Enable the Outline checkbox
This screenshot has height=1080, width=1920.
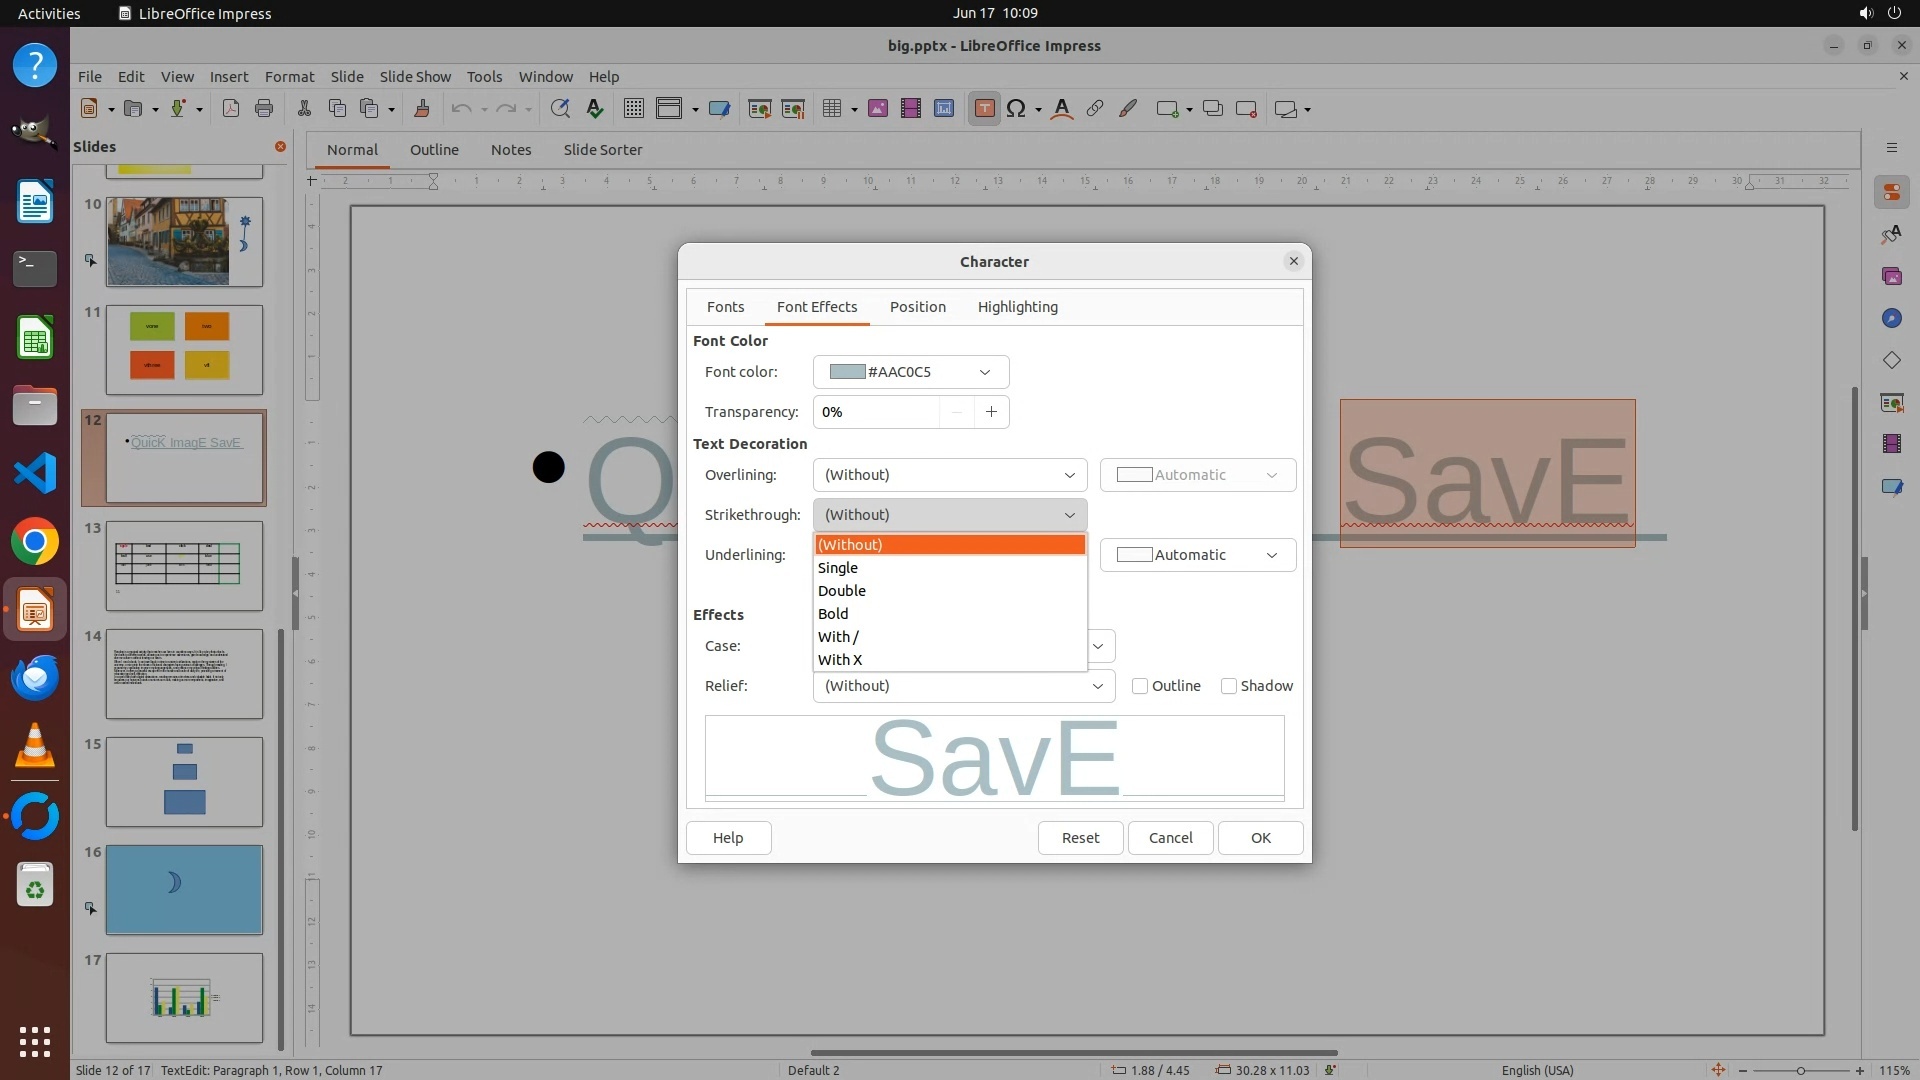1140,686
